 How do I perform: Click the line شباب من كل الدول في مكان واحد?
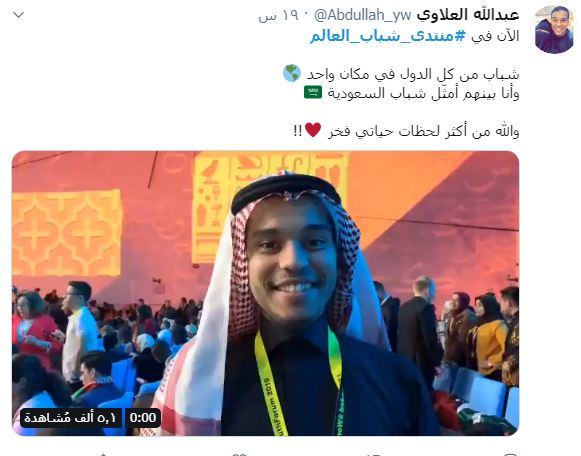pos(412,74)
